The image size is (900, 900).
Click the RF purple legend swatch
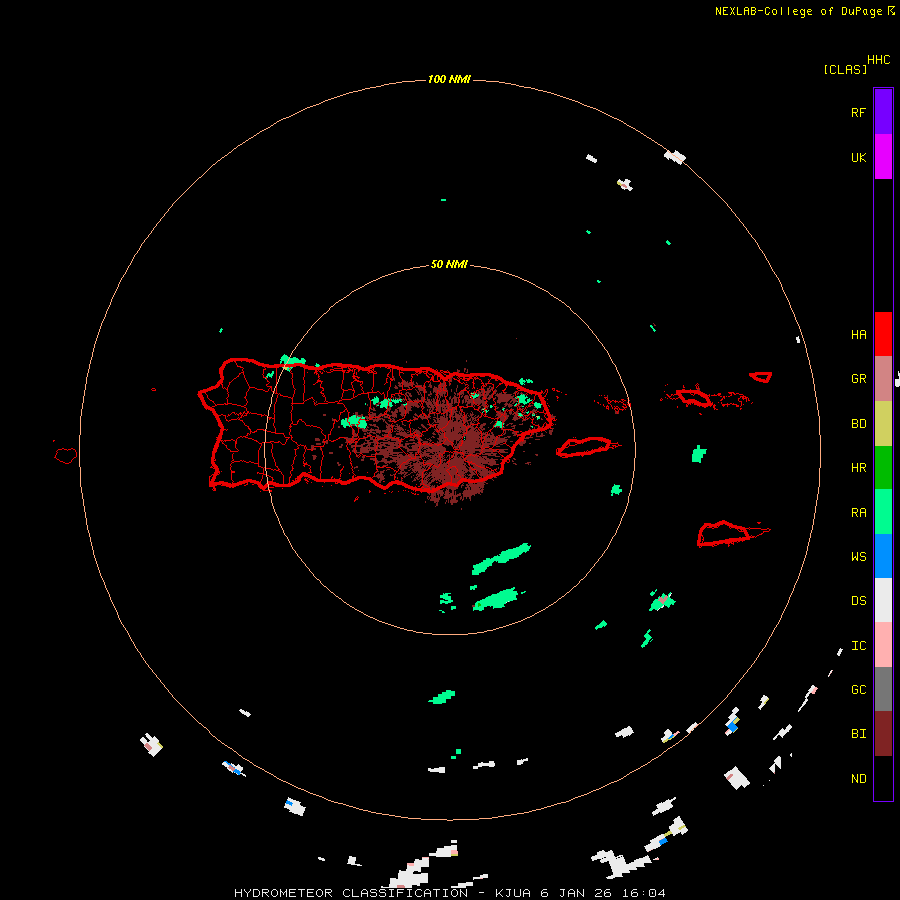pyautogui.click(x=883, y=111)
